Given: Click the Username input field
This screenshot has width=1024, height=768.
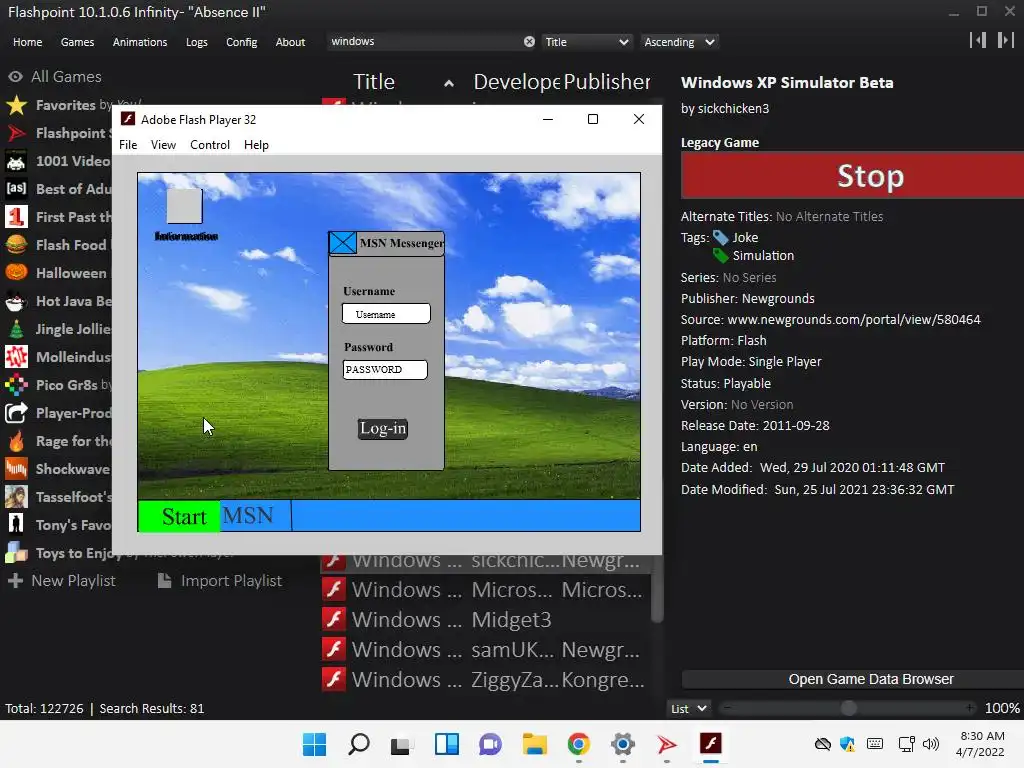Looking at the screenshot, I should [386, 313].
